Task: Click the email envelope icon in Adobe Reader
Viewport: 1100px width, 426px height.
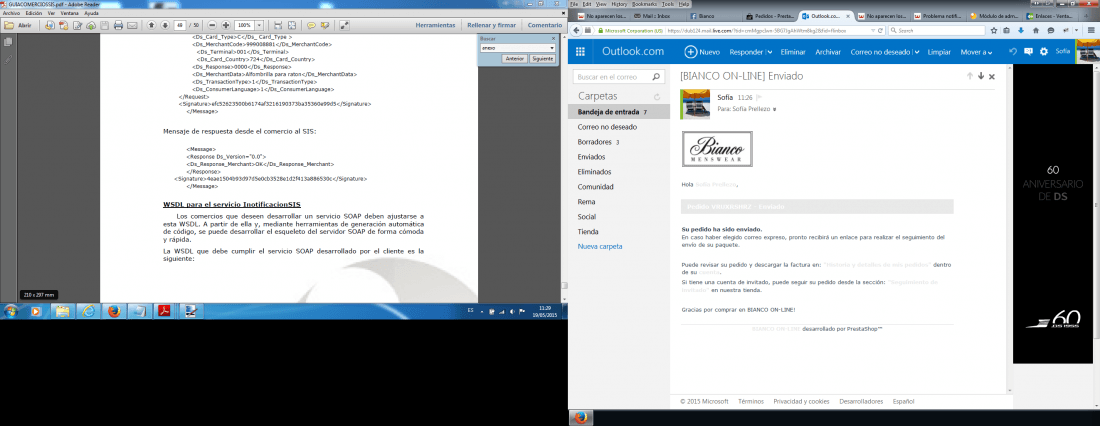Action: (132, 25)
